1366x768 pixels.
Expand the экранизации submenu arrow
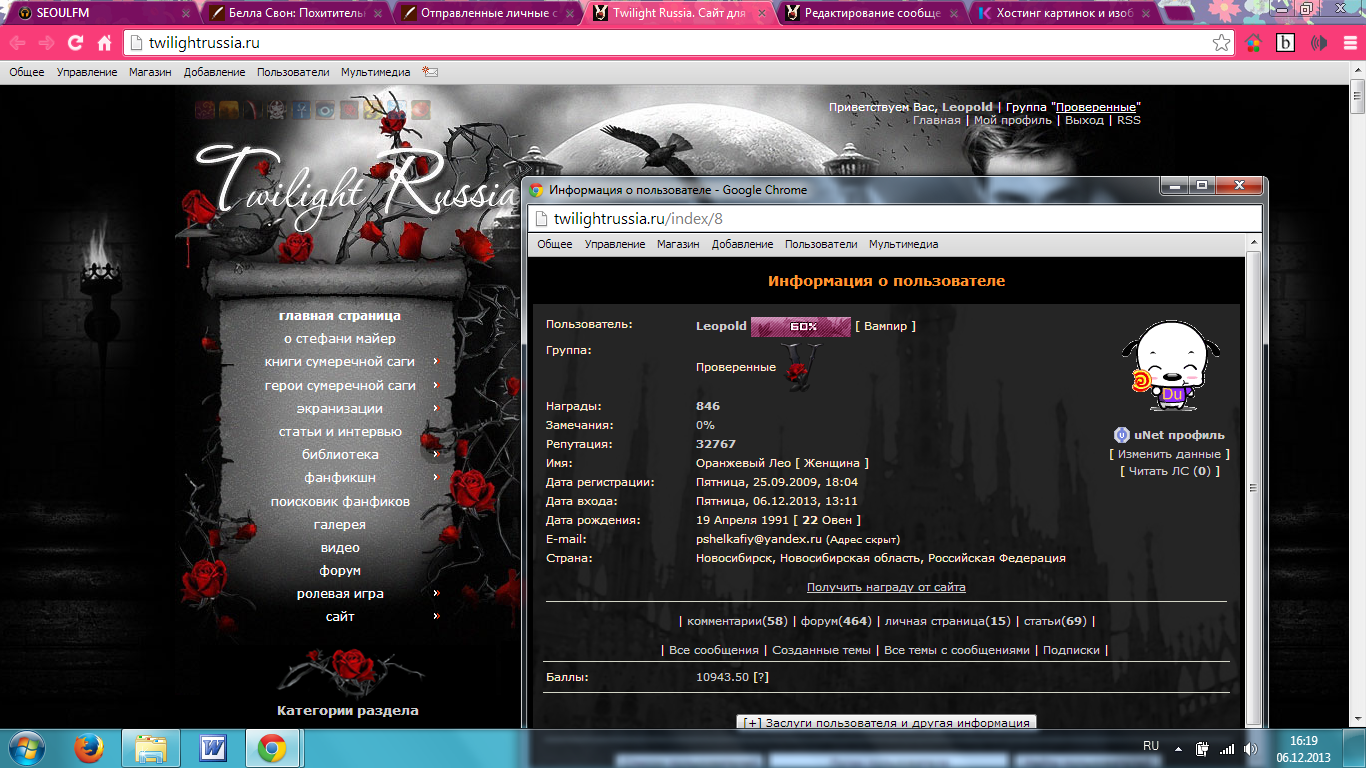click(x=436, y=408)
